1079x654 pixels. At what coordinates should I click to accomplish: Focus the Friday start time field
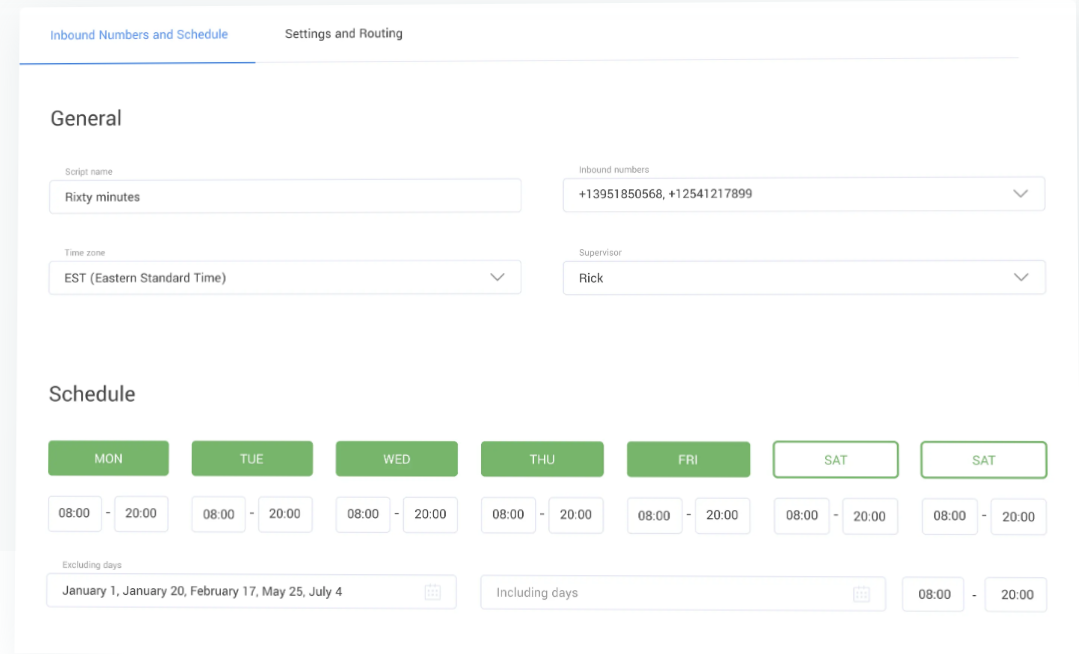[654, 516]
